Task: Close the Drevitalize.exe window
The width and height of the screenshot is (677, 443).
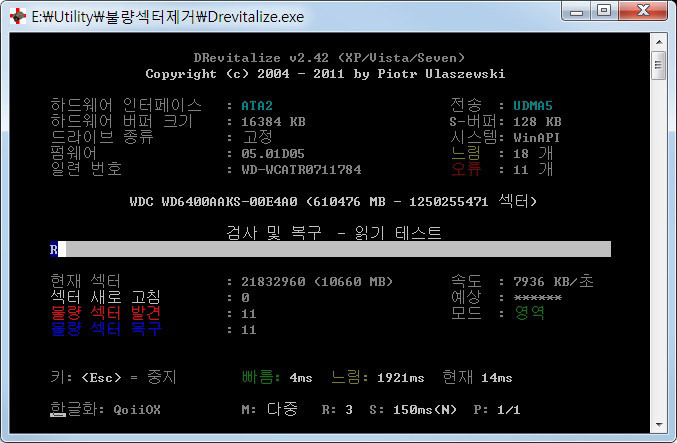Action: [x=643, y=10]
